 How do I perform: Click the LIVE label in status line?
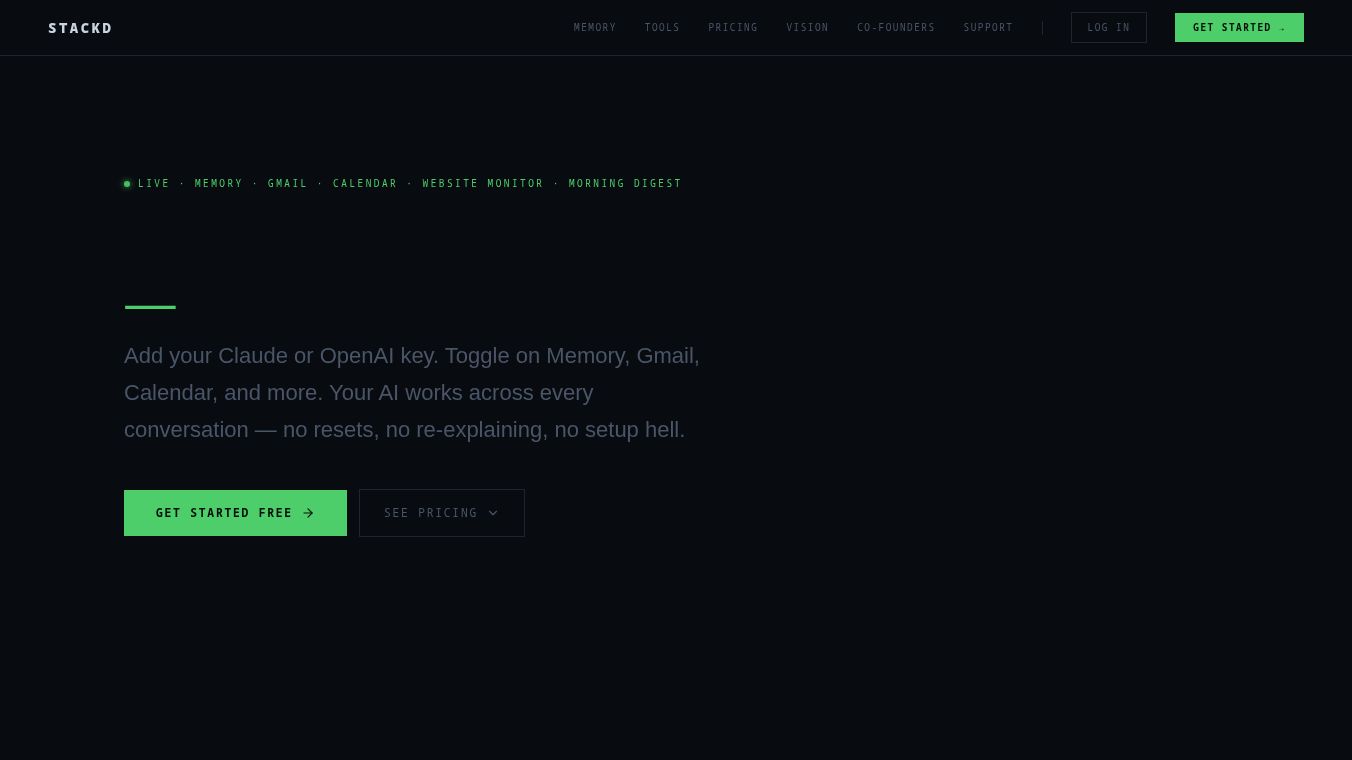tap(154, 184)
